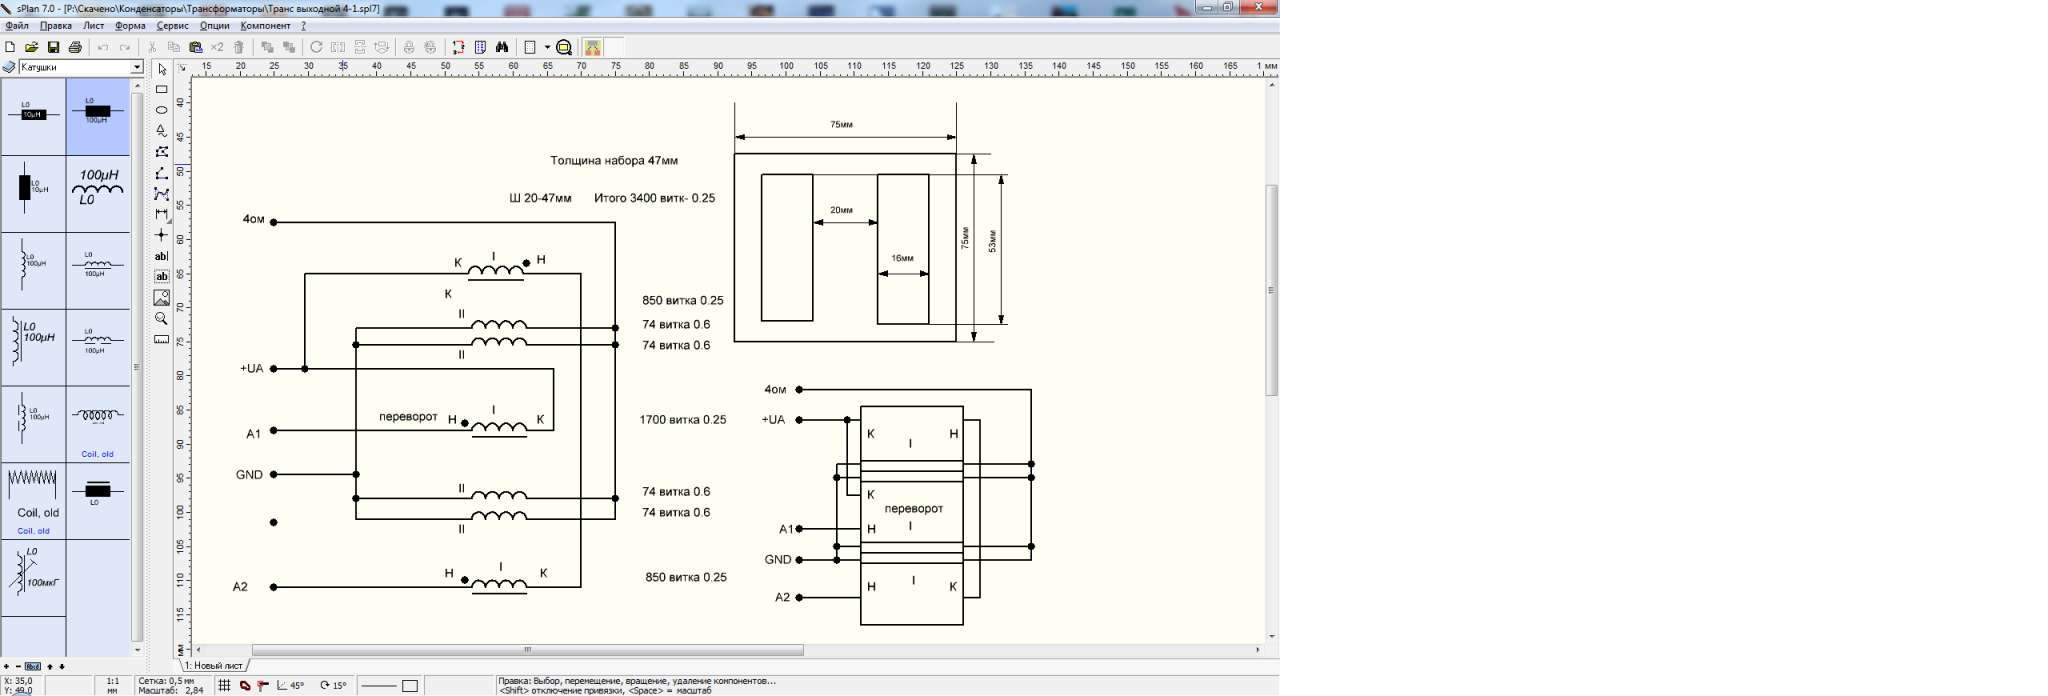Switch to the '1: Новый лист' tab
Screen dimensions: 2048x696
coord(214,666)
